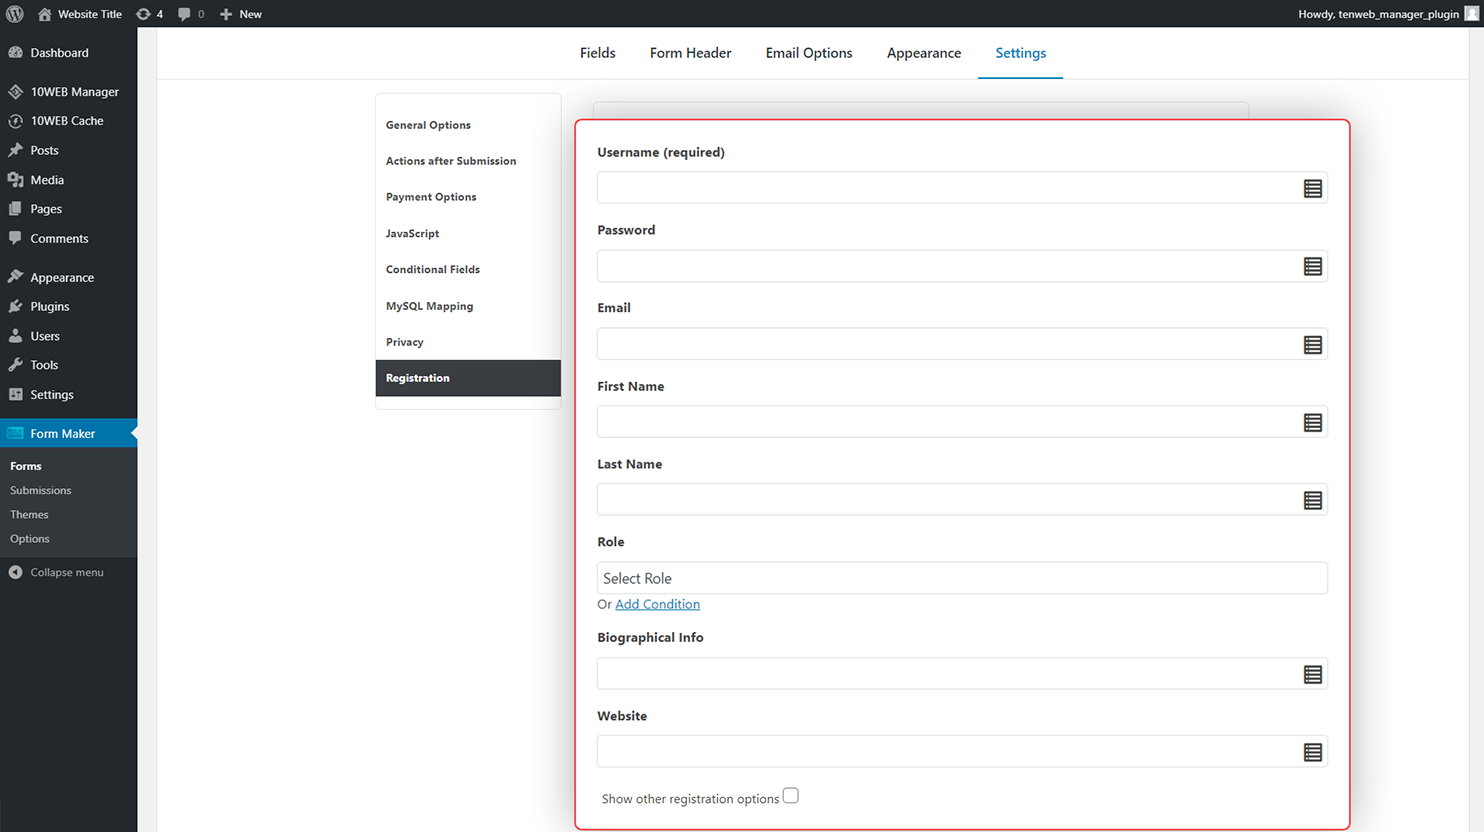The width and height of the screenshot is (1484, 832).
Task: Open the Select Role dropdown
Action: pos(962,578)
